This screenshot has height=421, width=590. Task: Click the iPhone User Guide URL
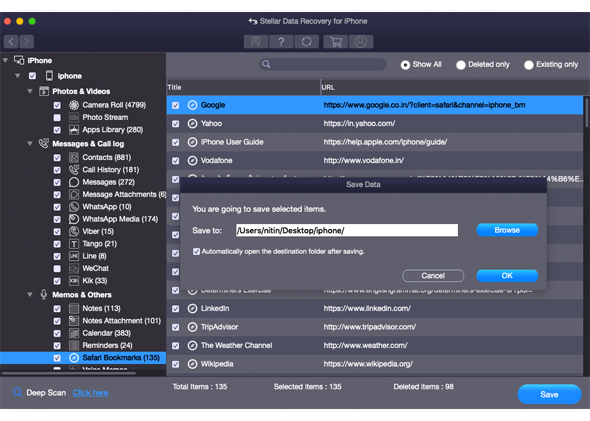point(385,142)
